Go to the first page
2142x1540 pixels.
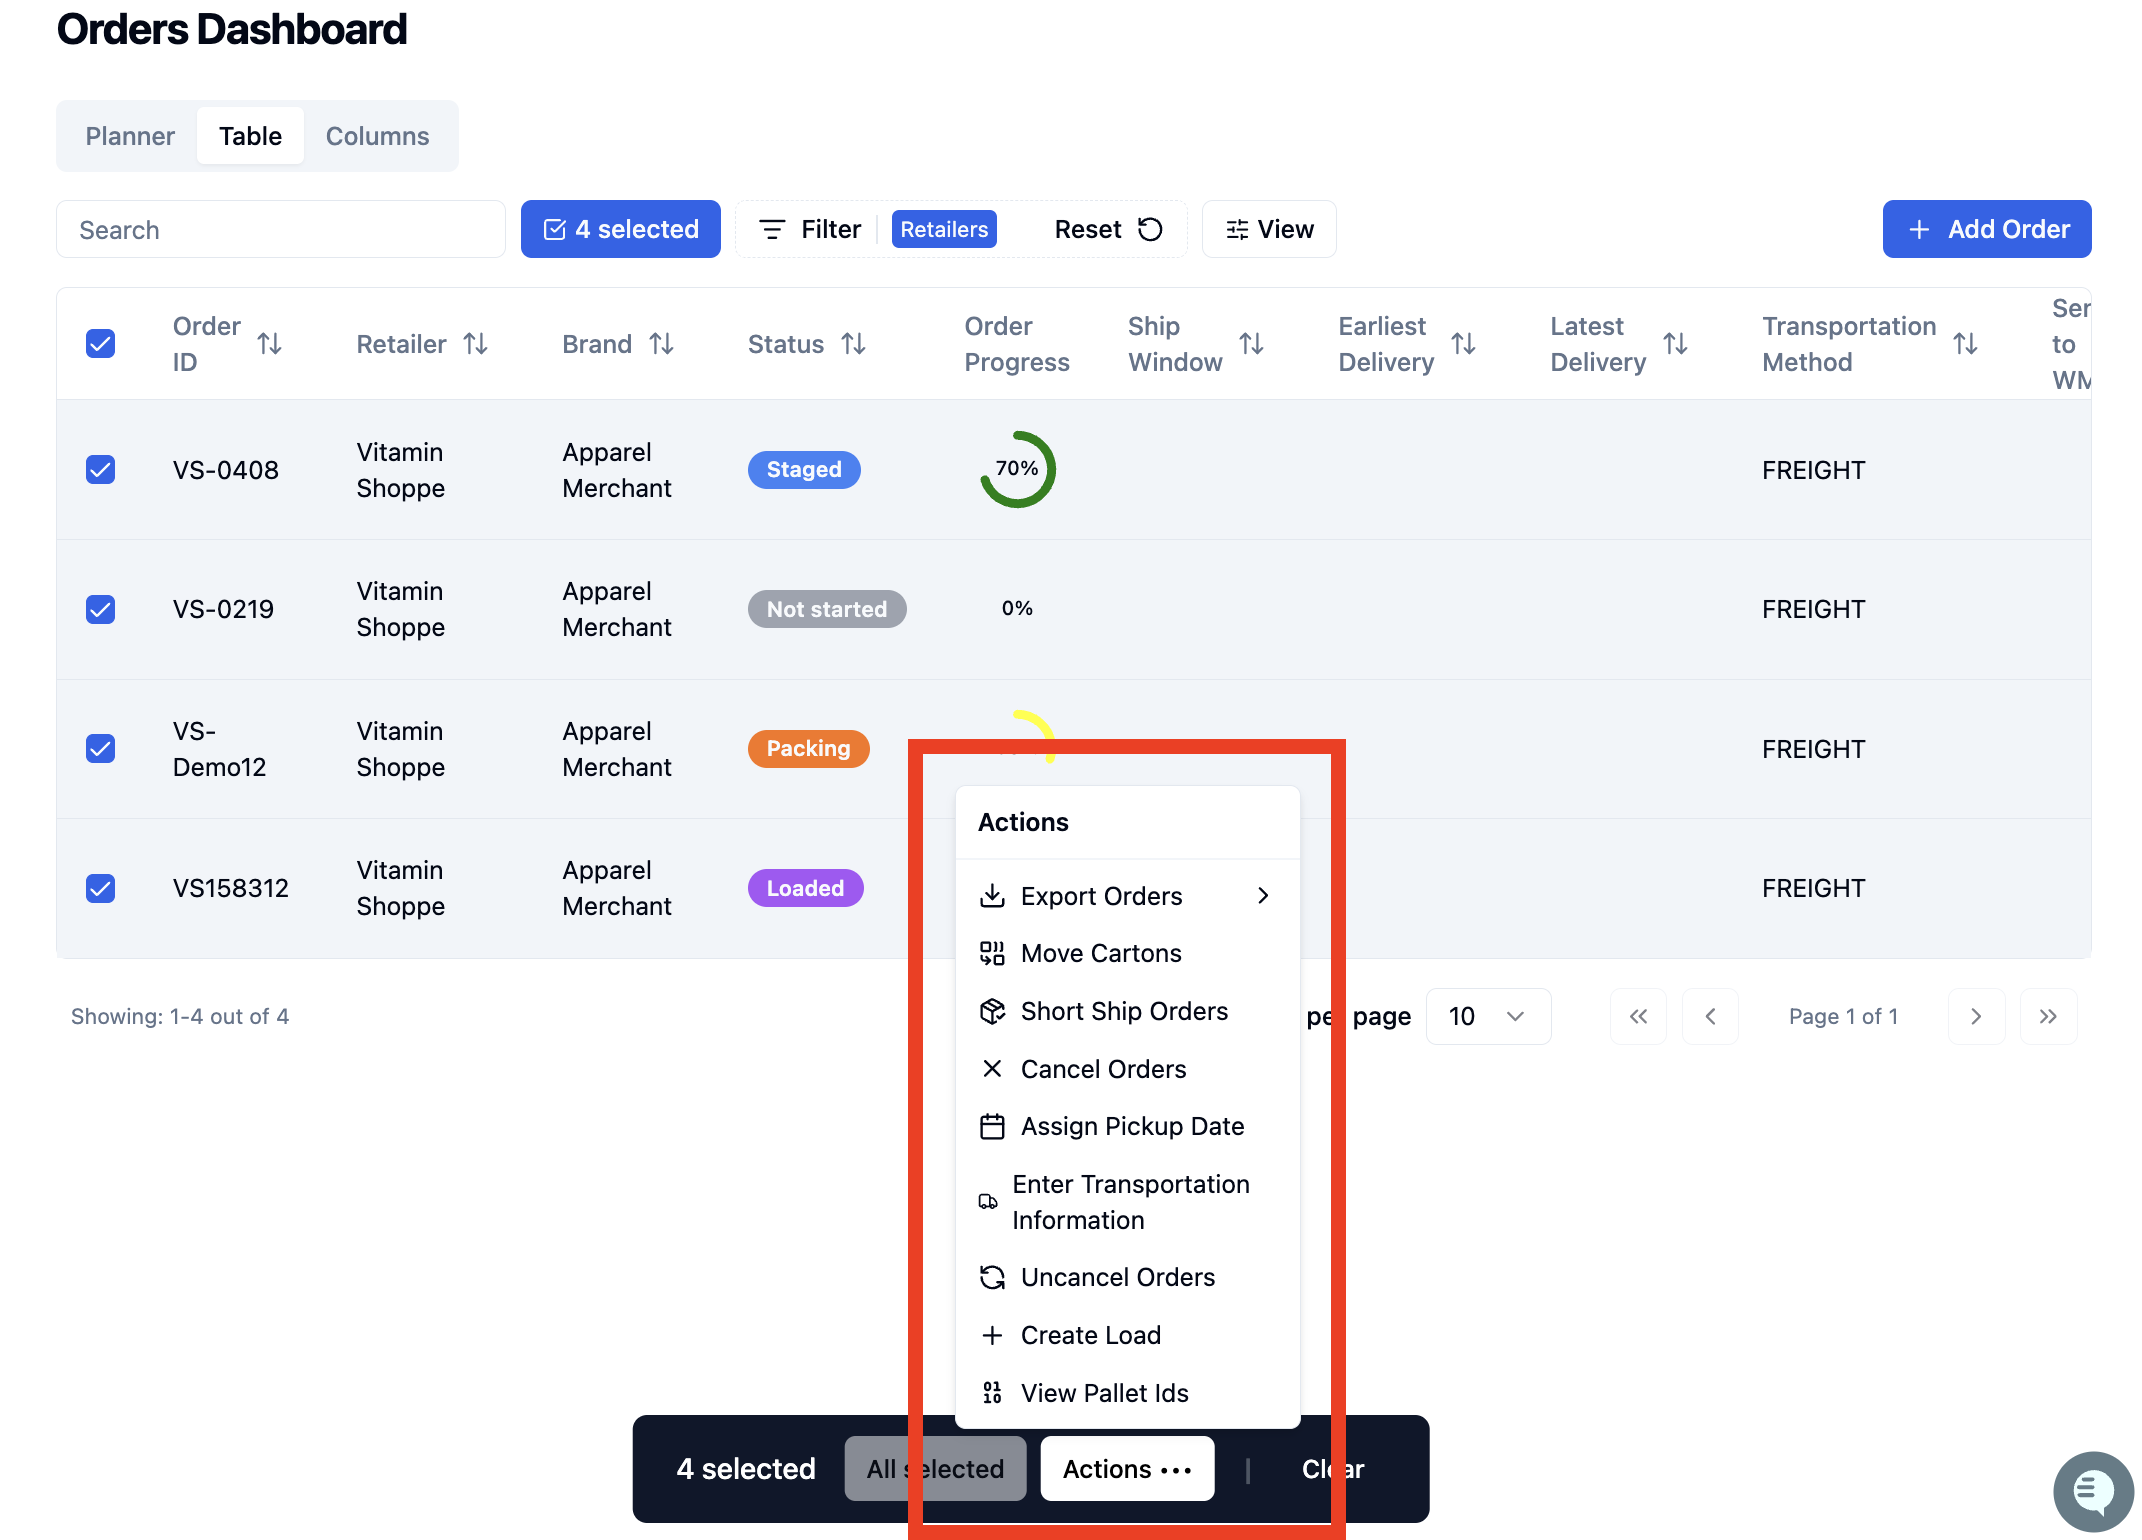point(1638,1016)
